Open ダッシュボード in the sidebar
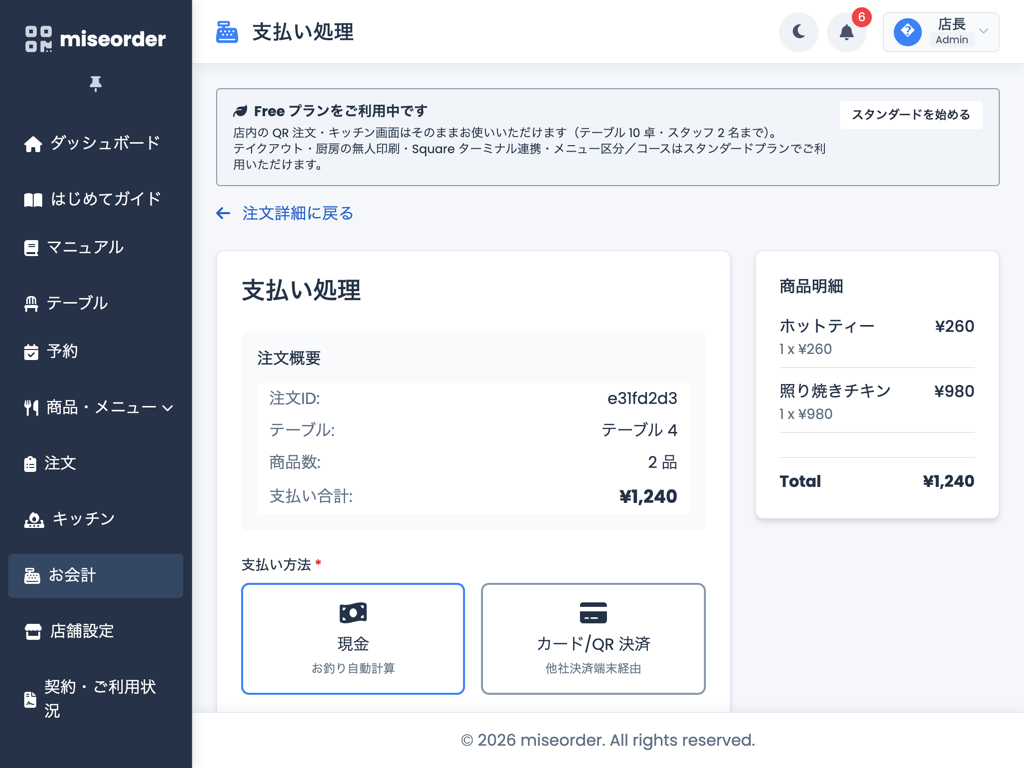 pos(95,144)
